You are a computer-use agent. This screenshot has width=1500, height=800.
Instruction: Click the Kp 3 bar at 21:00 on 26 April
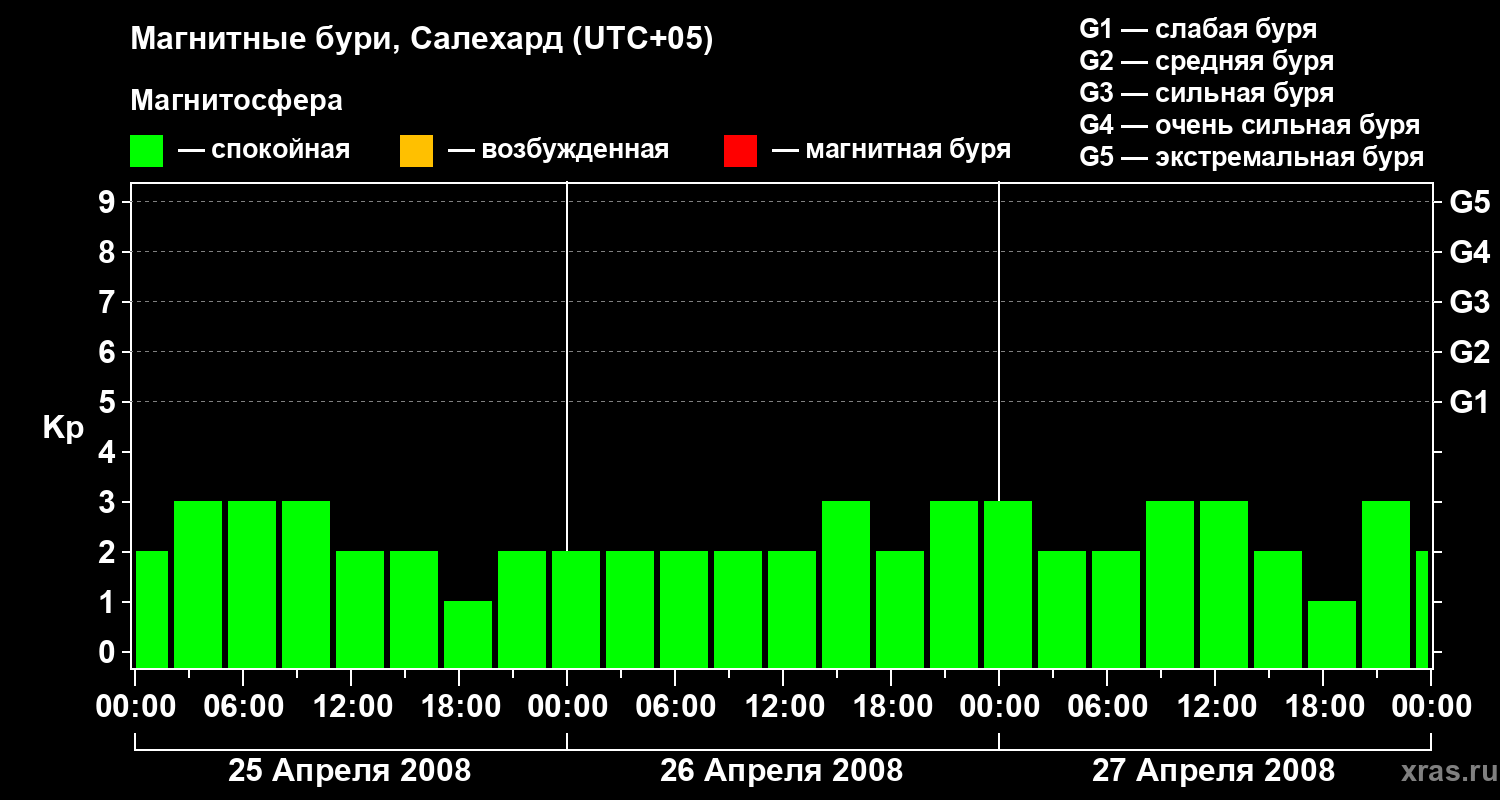click(954, 584)
